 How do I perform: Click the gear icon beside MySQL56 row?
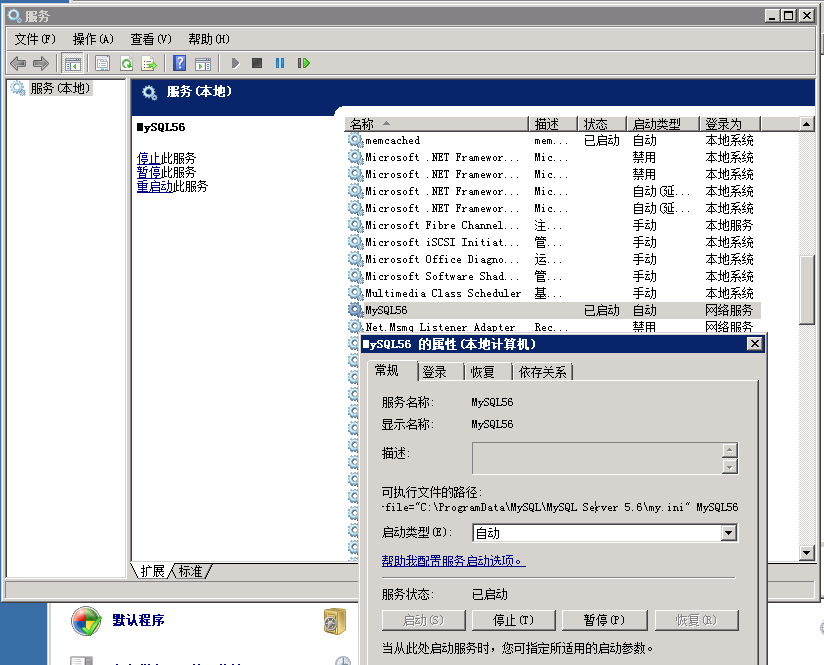click(355, 310)
